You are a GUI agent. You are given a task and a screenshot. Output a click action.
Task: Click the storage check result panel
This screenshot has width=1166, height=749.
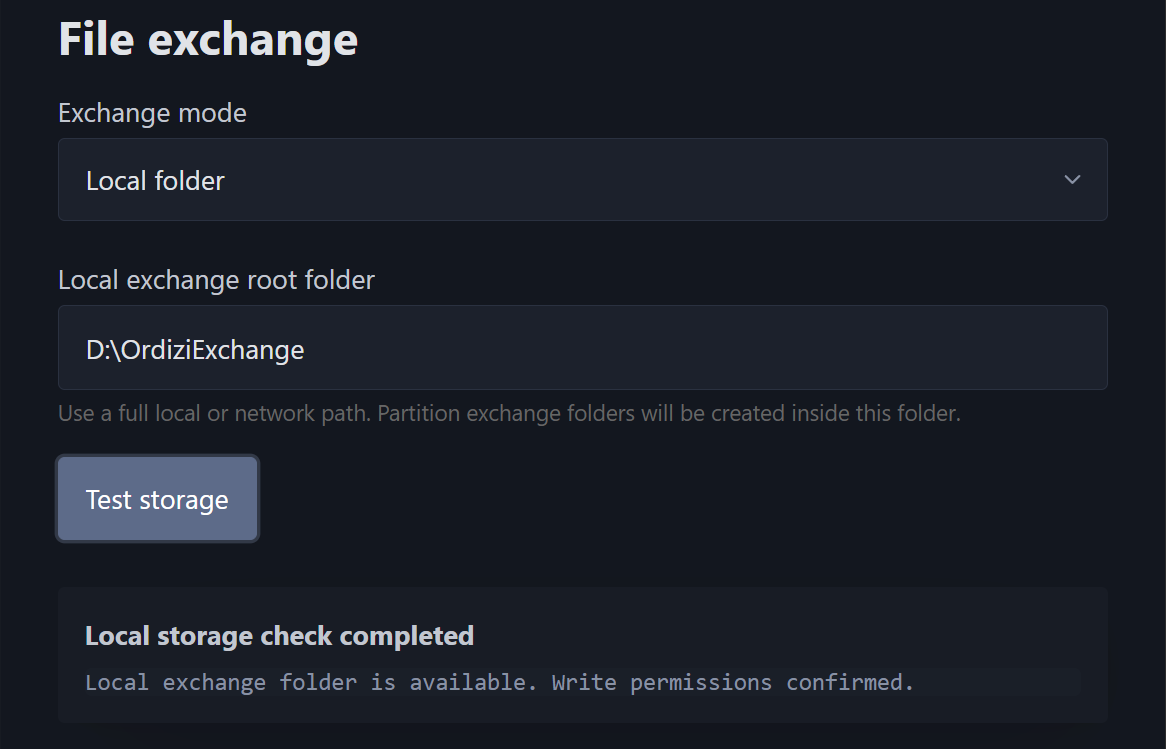583,655
